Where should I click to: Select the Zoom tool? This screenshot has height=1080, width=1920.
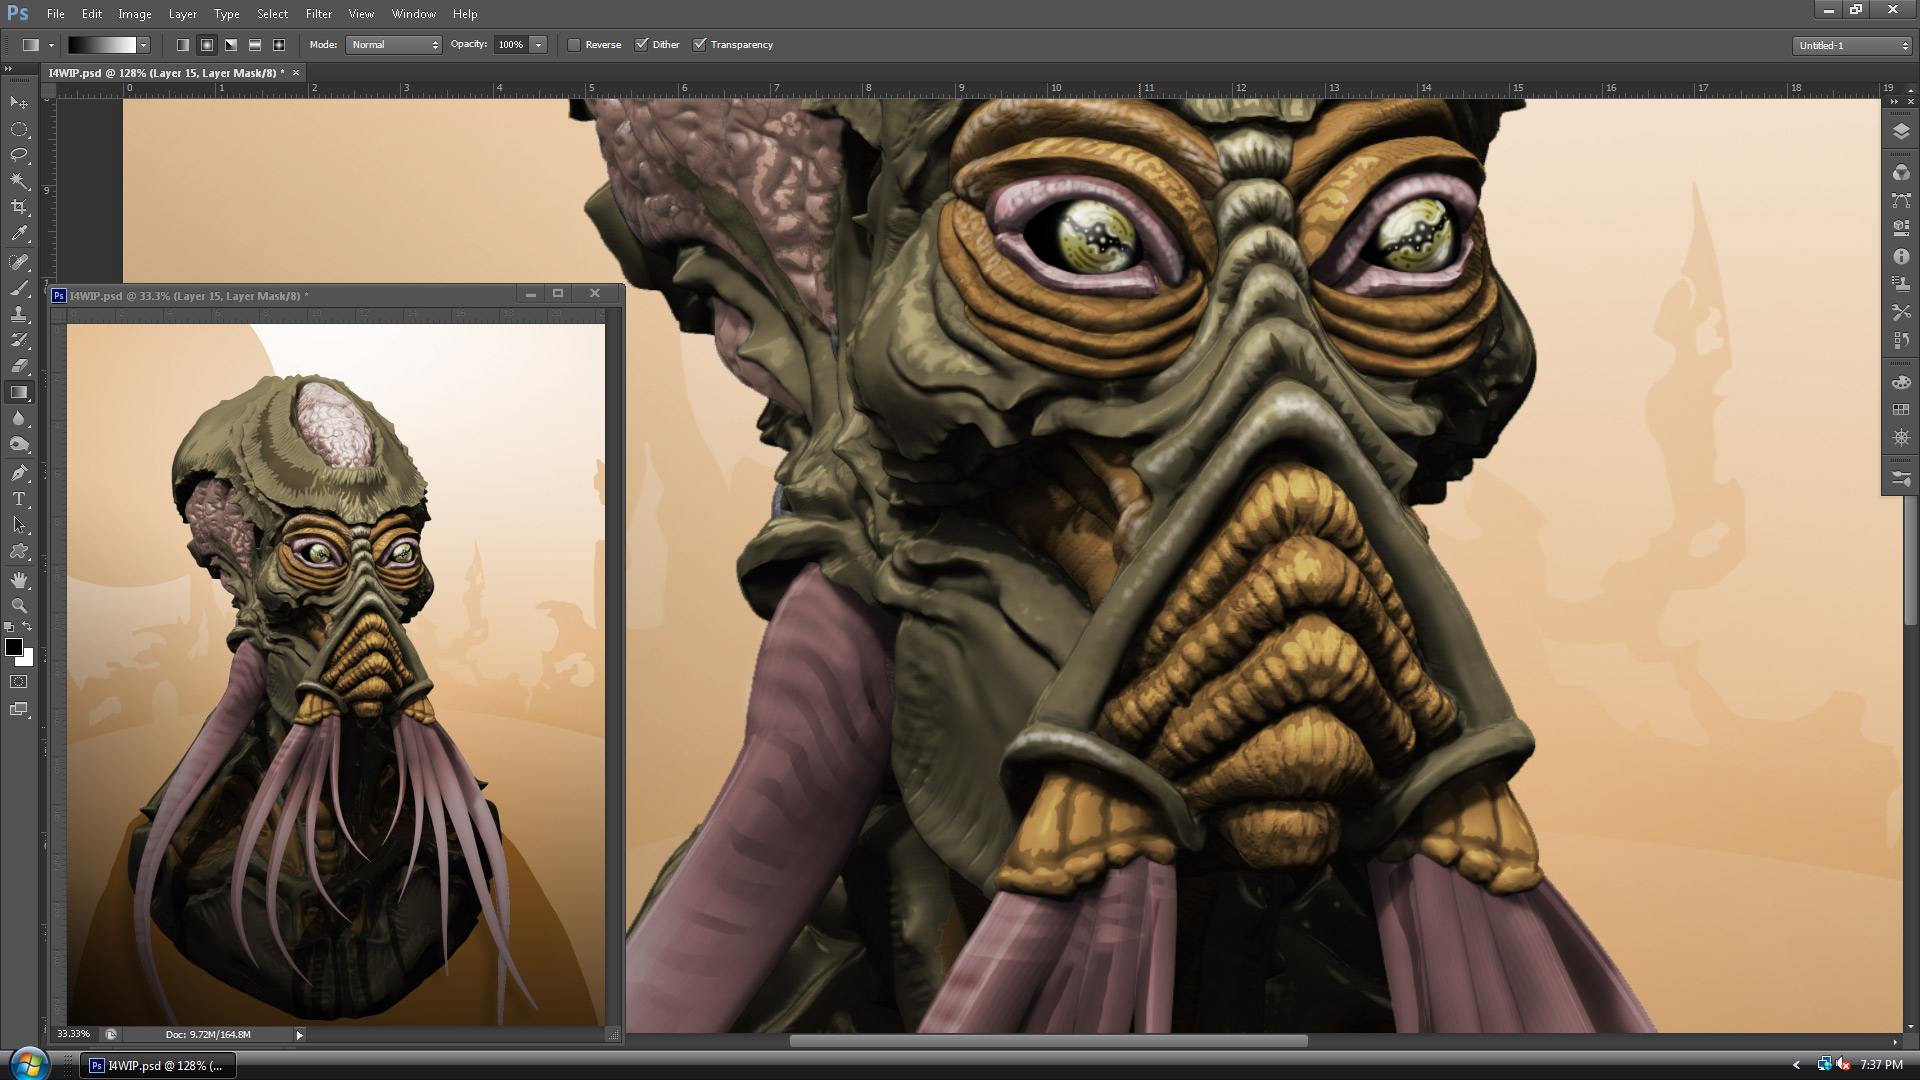pos(19,605)
